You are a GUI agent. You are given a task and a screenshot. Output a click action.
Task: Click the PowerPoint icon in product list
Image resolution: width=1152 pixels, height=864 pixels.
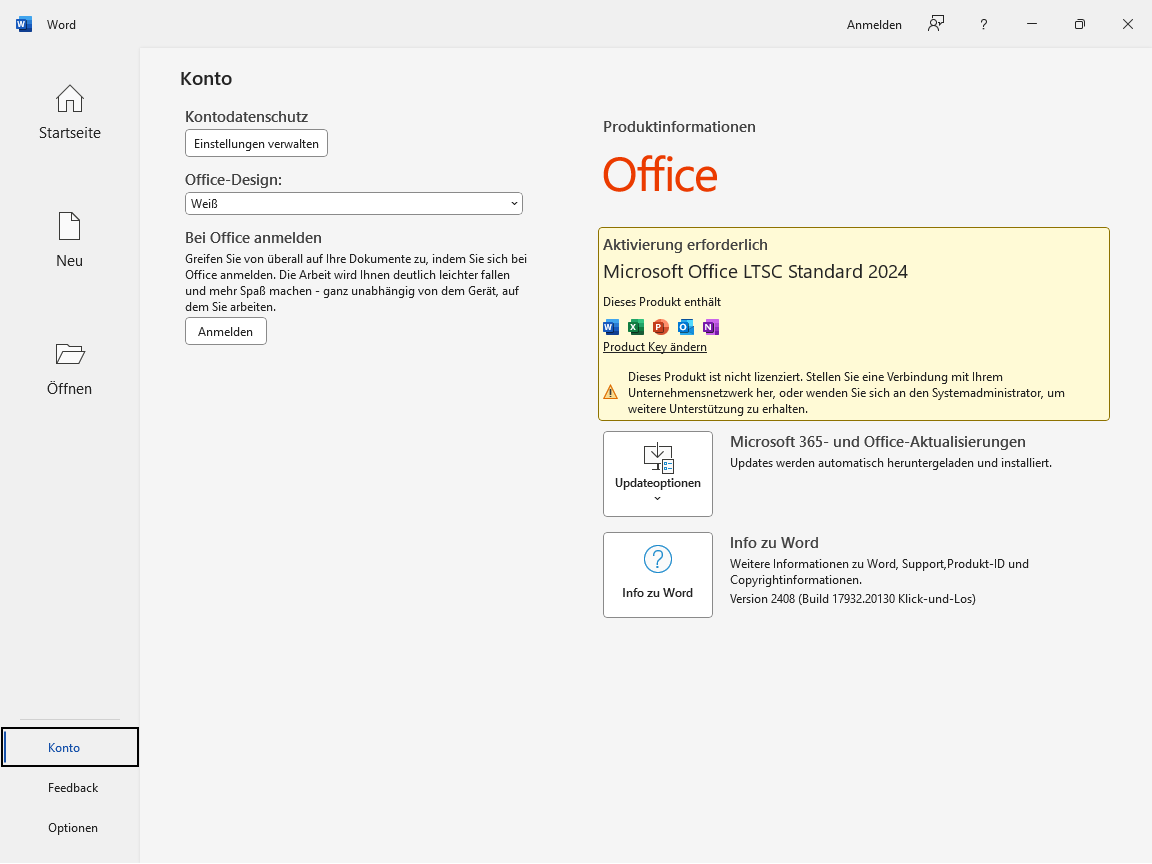click(660, 327)
